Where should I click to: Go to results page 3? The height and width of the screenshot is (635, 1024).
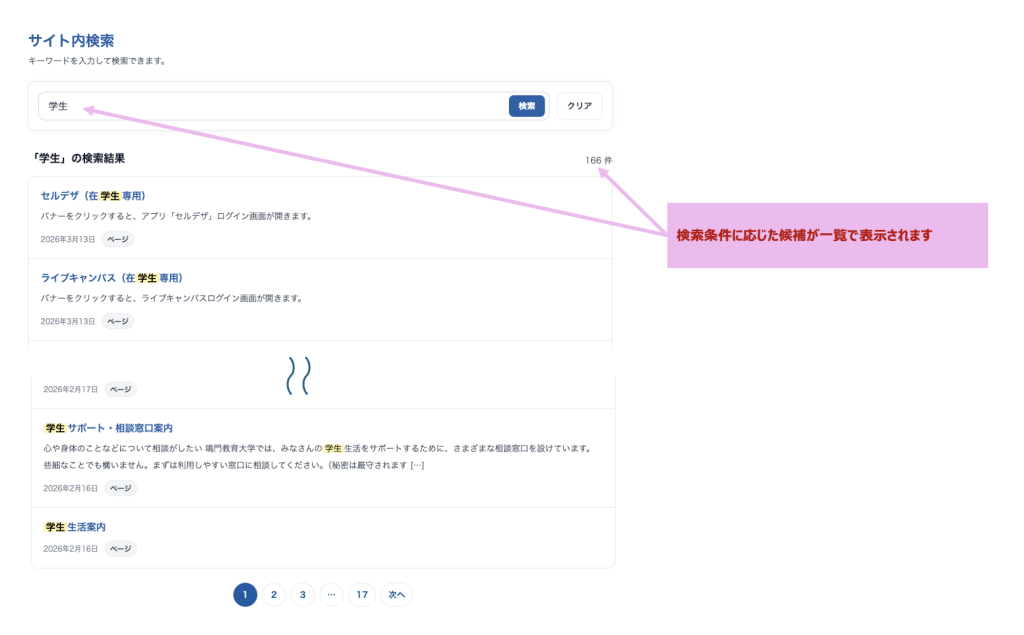(303, 595)
